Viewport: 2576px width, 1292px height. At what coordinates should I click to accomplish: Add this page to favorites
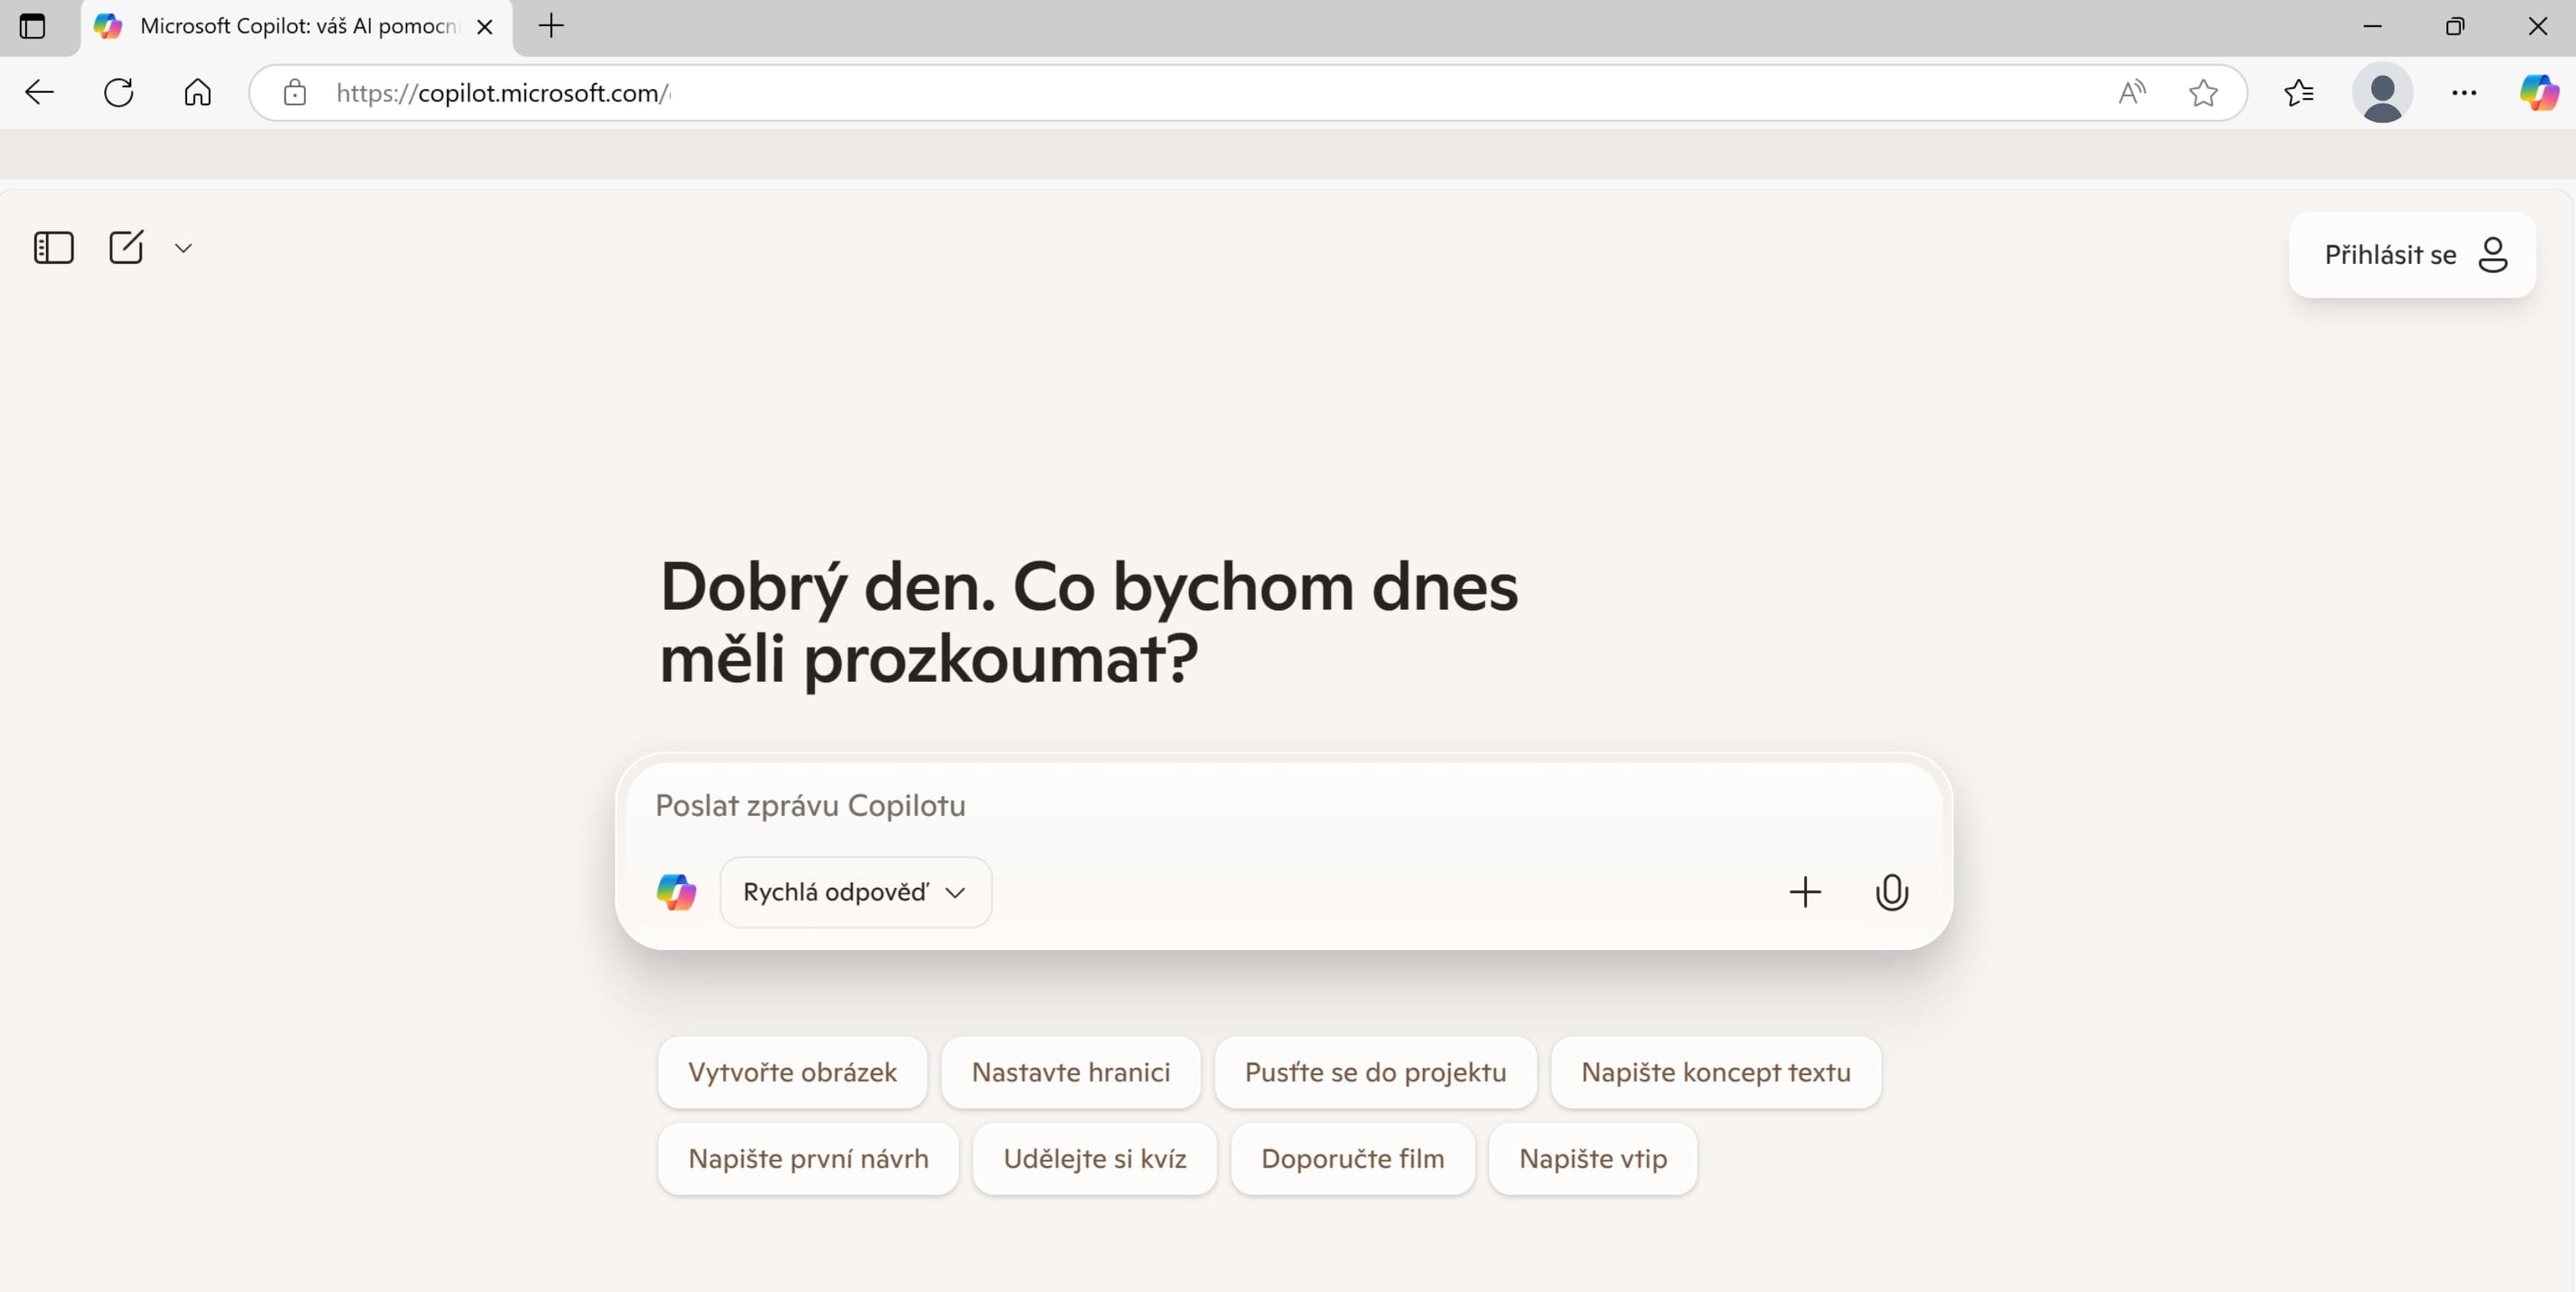point(2204,93)
